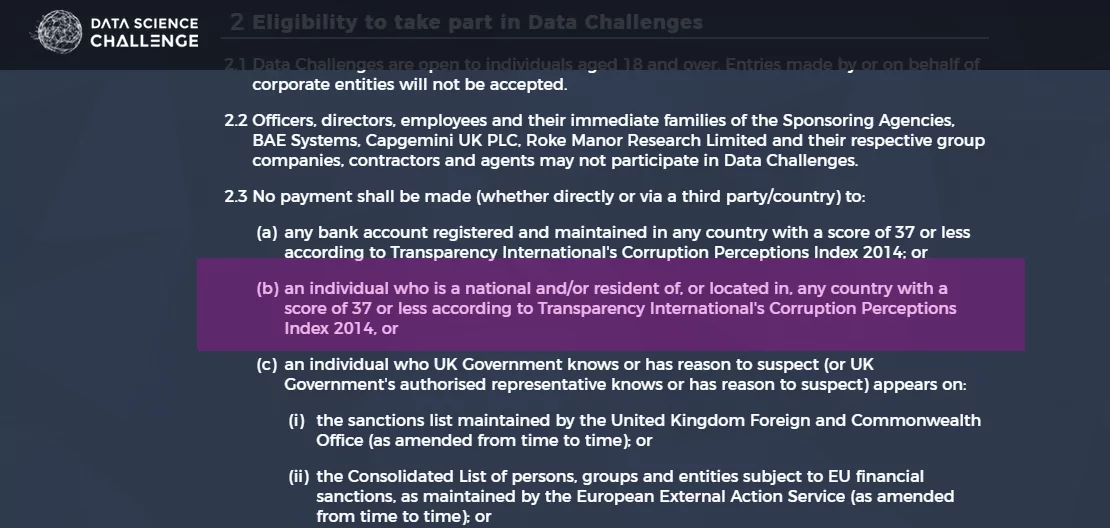Select the 2.2 clause number
This screenshot has width=1110, height=528.
[x=236, y=120]
